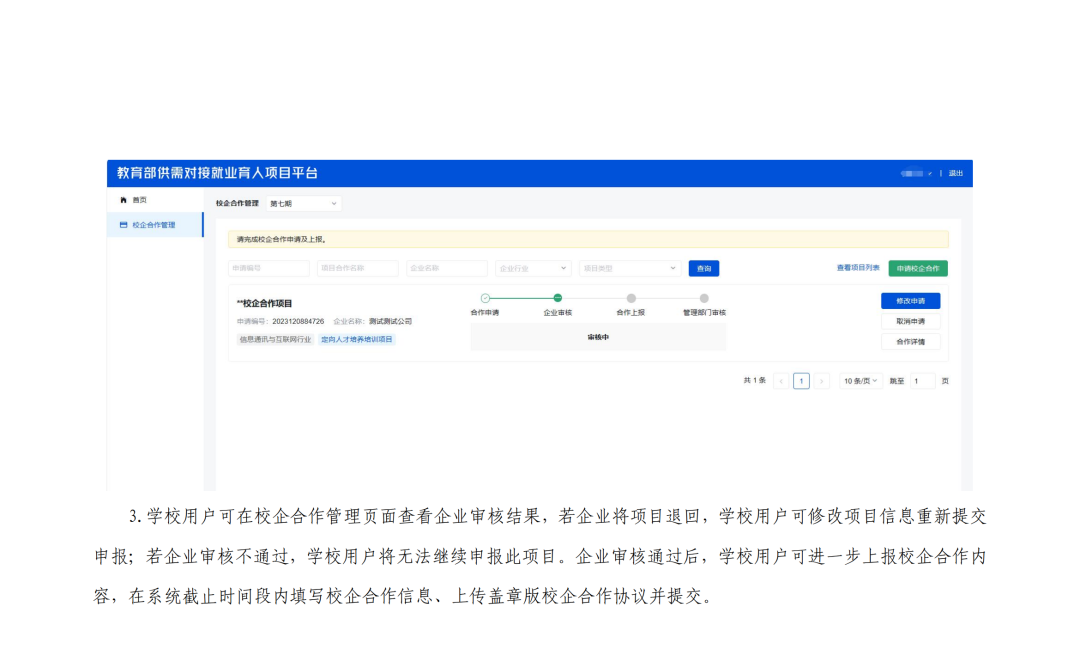The image size is (1080, 669).
Task: Click the 申请校企合作 green button
Action: click(x=916, y=267)
